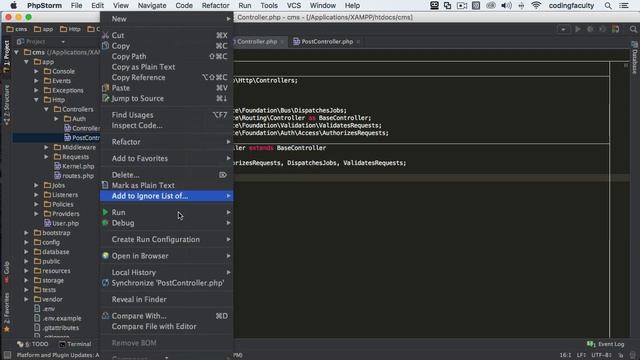Open the Refactor submenu in context menu
This screenshot has width=640, height=360.
click(x=167, y=142)
